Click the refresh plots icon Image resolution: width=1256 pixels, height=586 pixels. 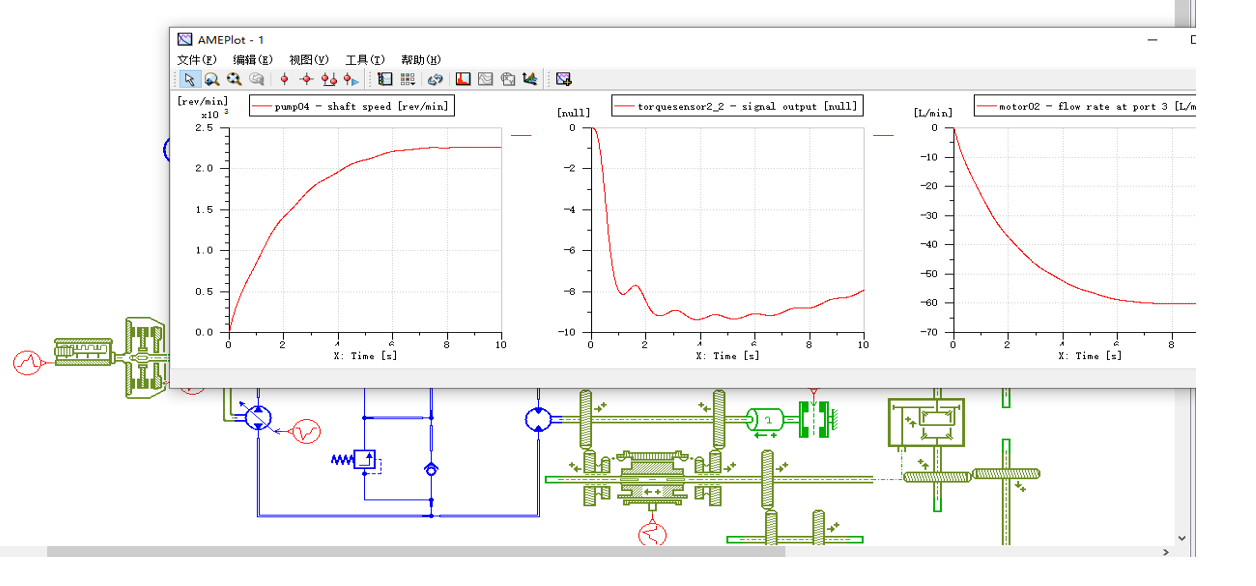(x=434, y=79)
